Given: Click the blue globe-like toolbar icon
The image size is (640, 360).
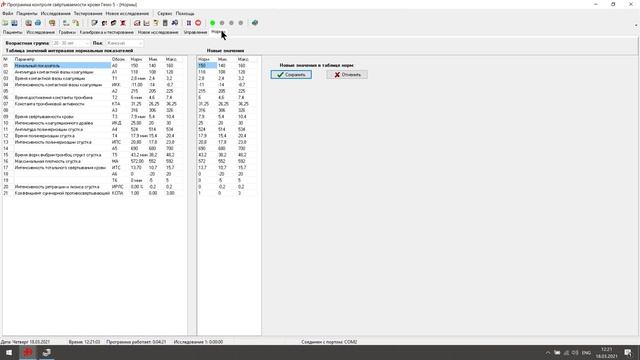Looking at the screenshot, I should pos(38,23).
